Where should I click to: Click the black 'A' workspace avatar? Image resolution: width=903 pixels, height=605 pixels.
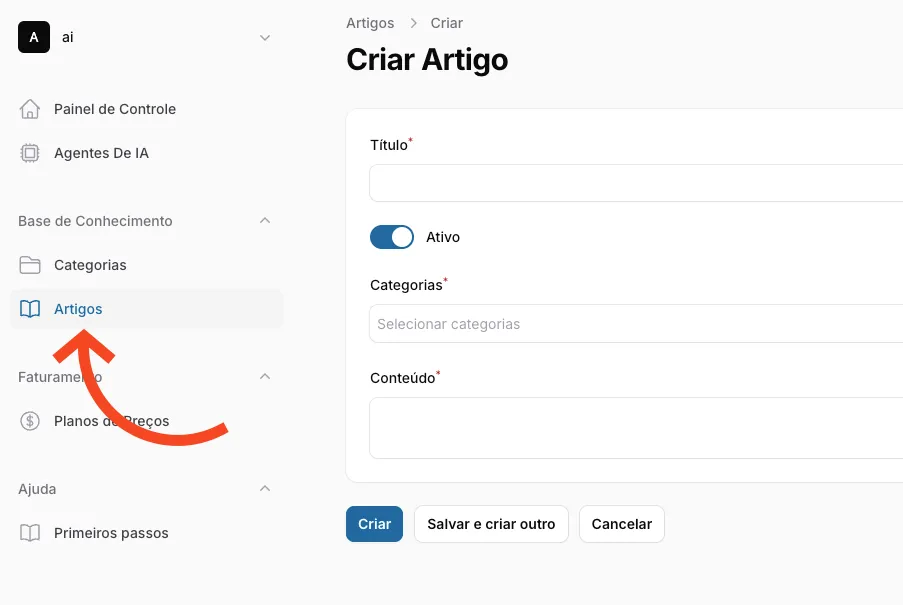click(x=34, y=37)
